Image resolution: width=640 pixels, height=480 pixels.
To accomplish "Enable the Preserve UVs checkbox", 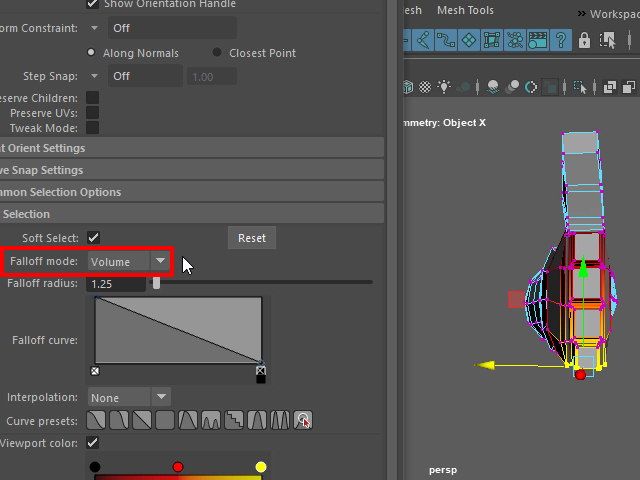I will pyautogui.click(x=92, y=113).
